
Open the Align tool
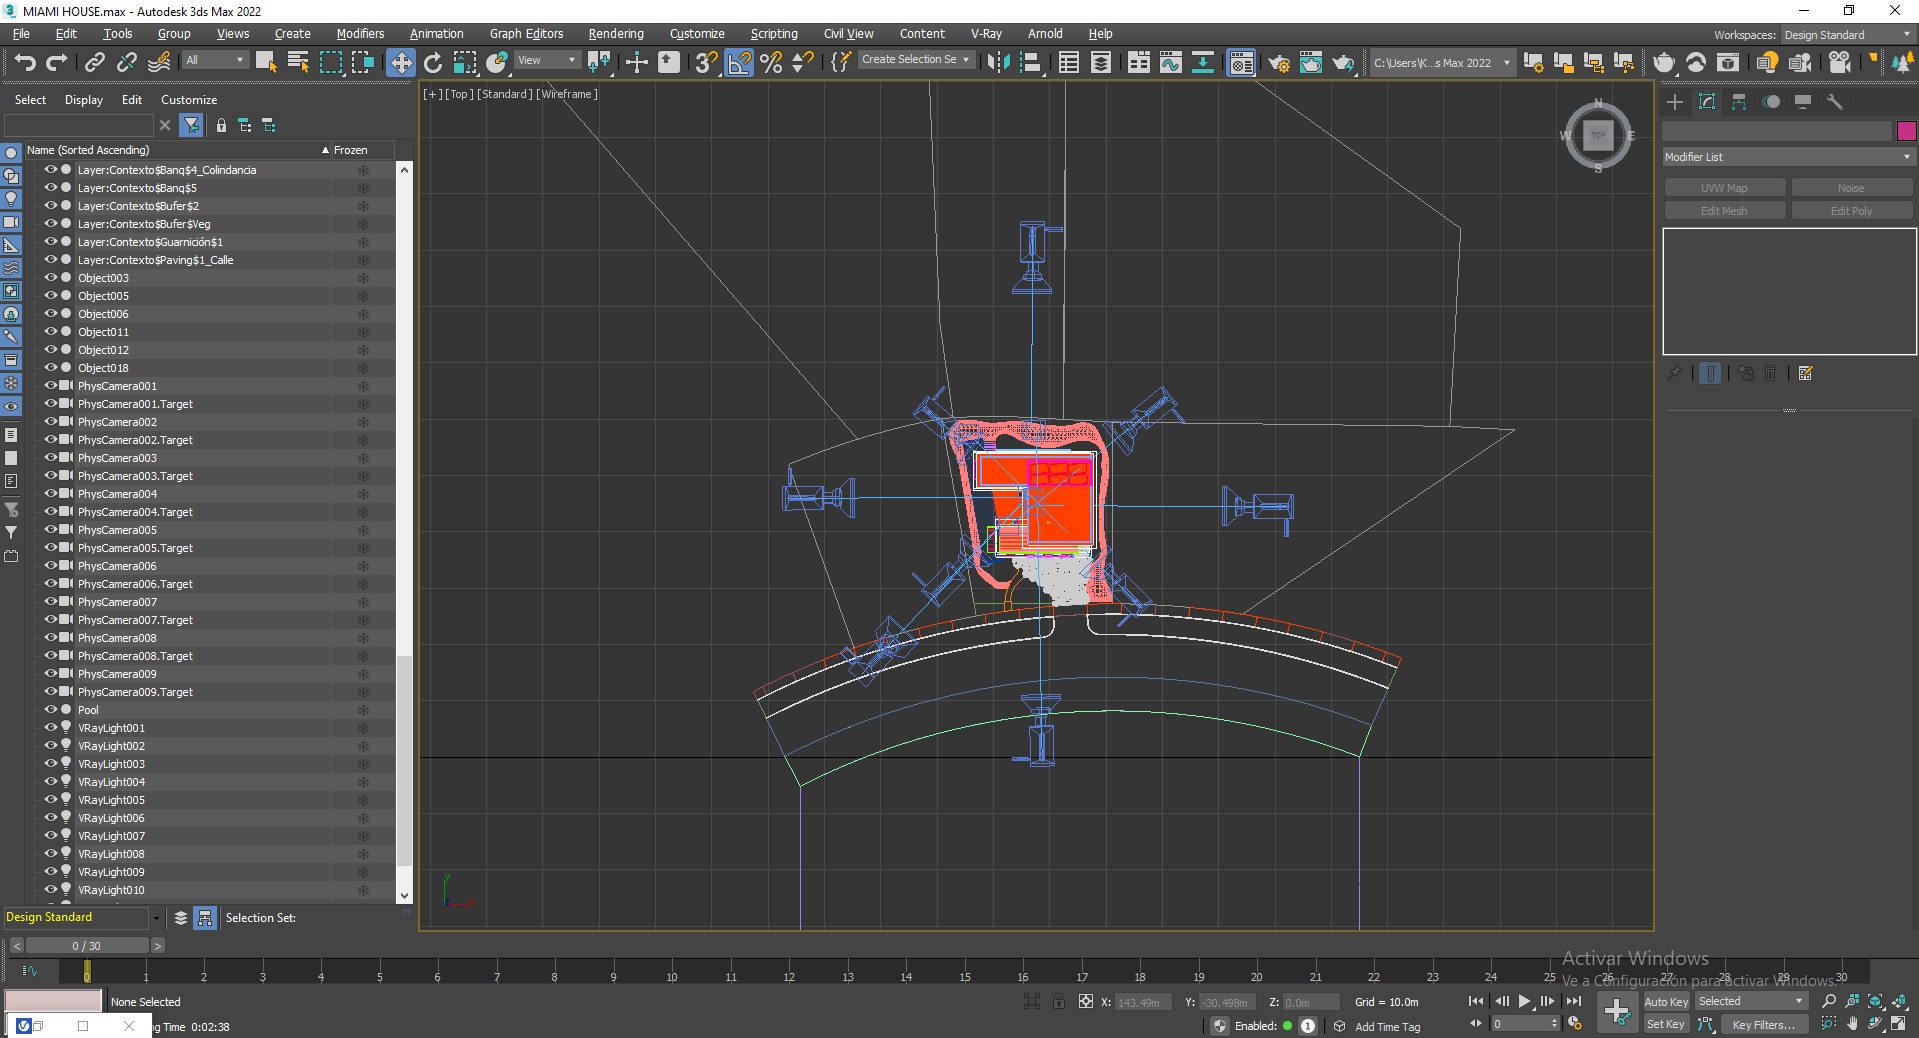[x=1031, y=63]
